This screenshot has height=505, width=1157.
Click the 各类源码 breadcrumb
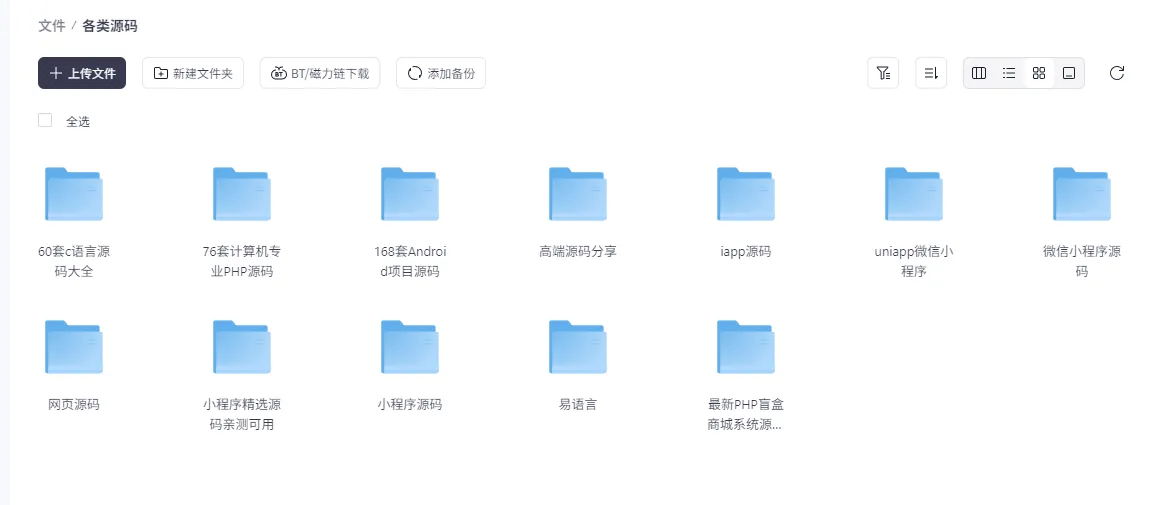click(x=109, y=26)
